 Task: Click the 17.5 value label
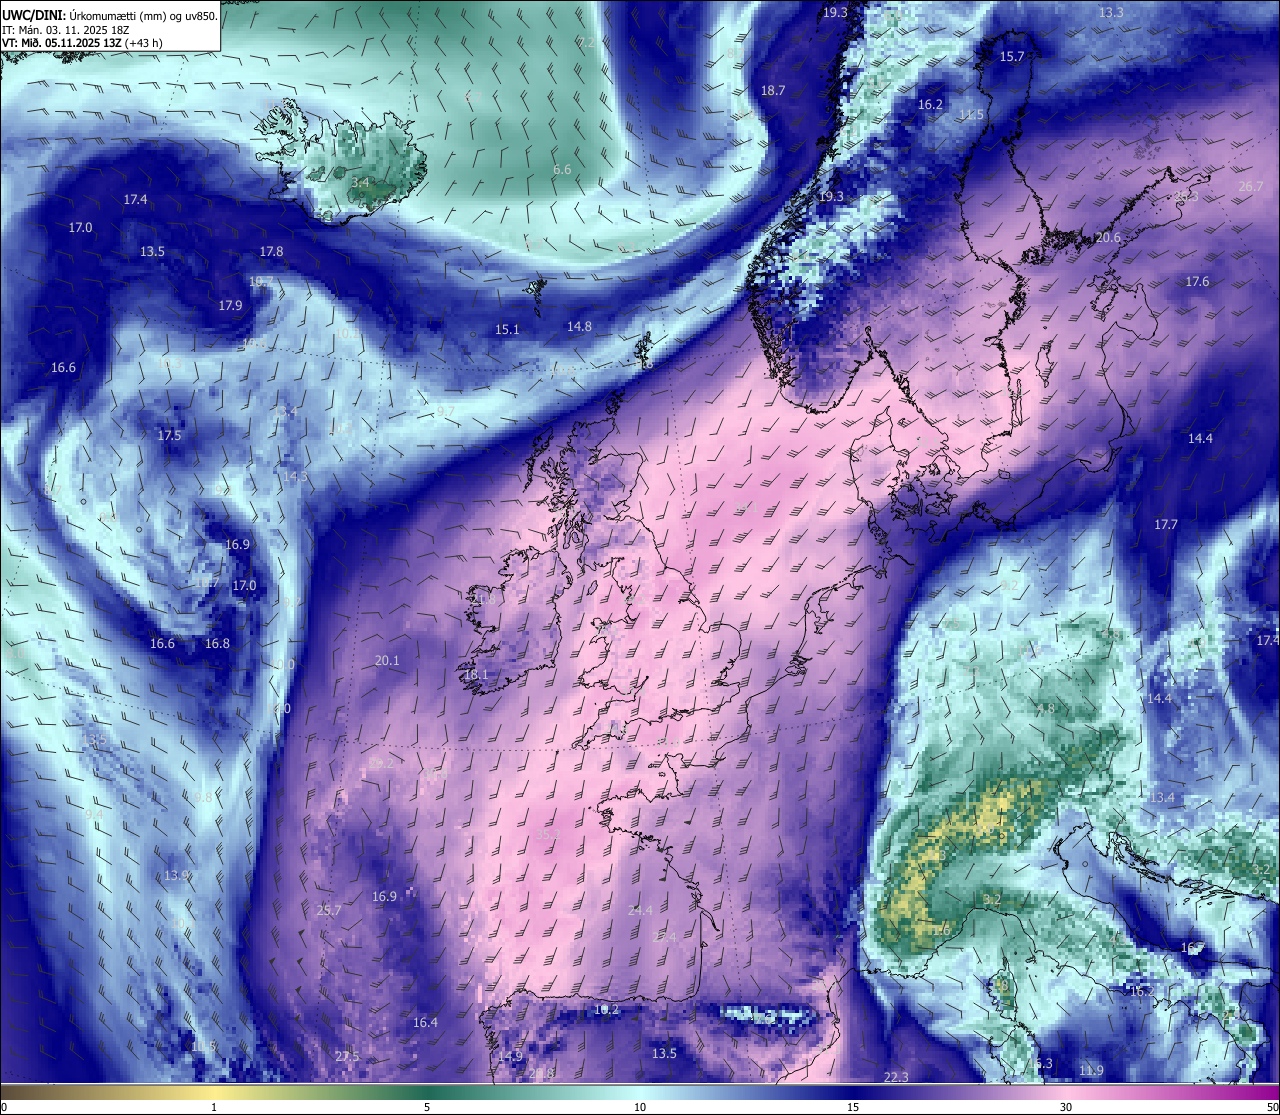coord(169,435)
